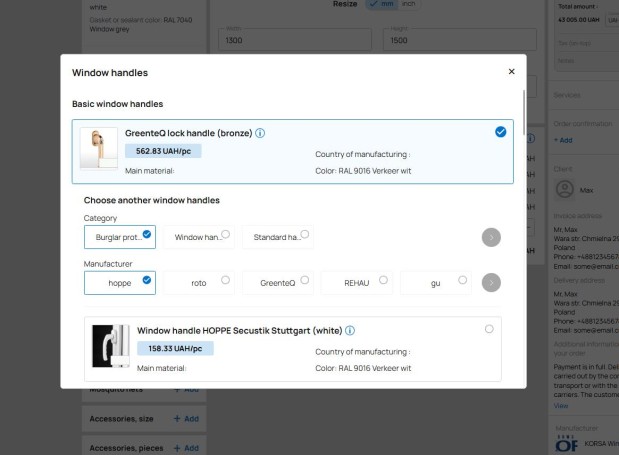Add Accessories, size in background page
The width and height of the screenshot is (619, 455).
(186, 419)
